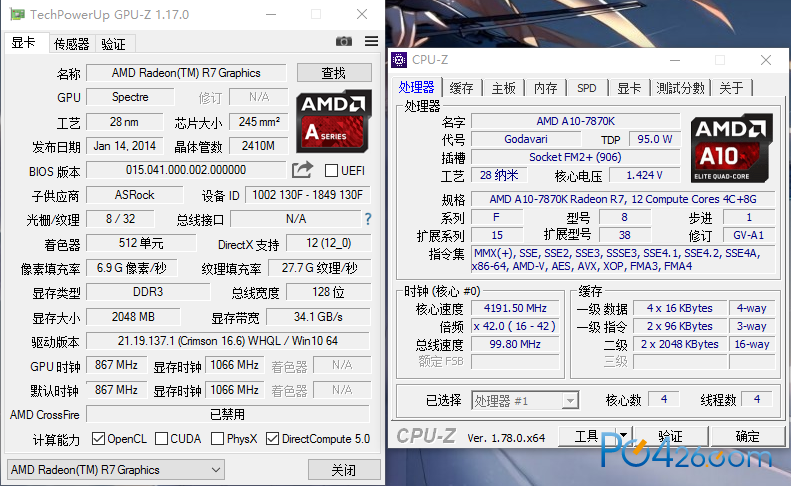Click the release date Jan 14, 2014 value
Image resolution: width=791 pixels, height=486 pixels.
coord(125,146)
